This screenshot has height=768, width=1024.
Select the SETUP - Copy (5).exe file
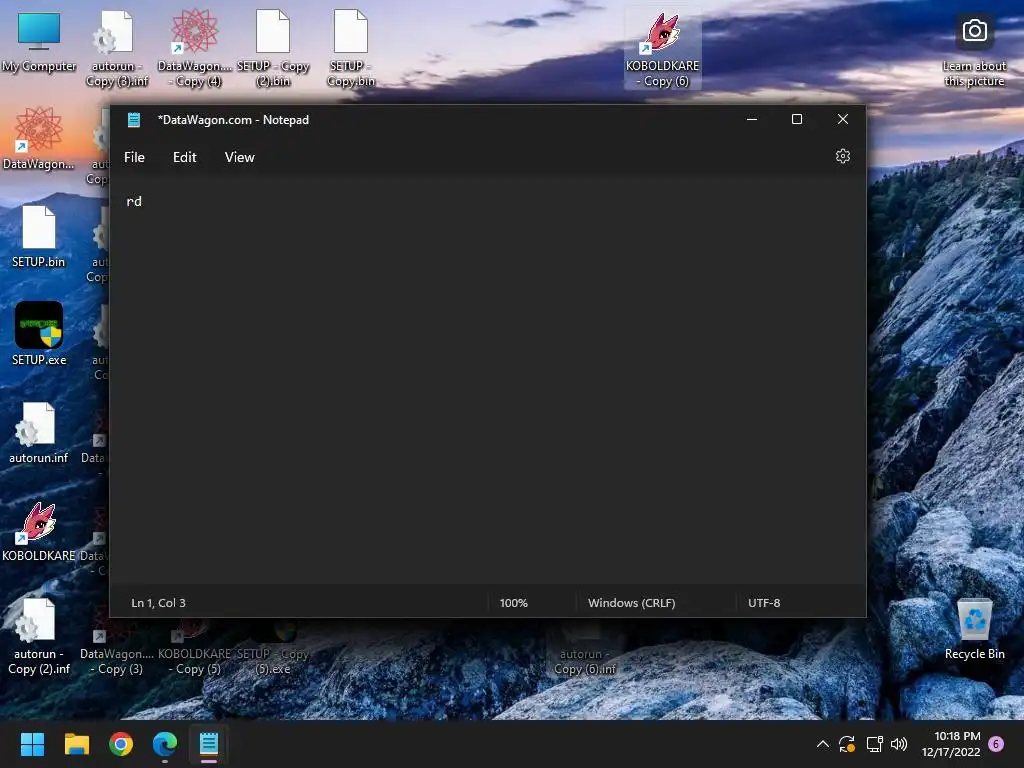[x=273, y=649]
